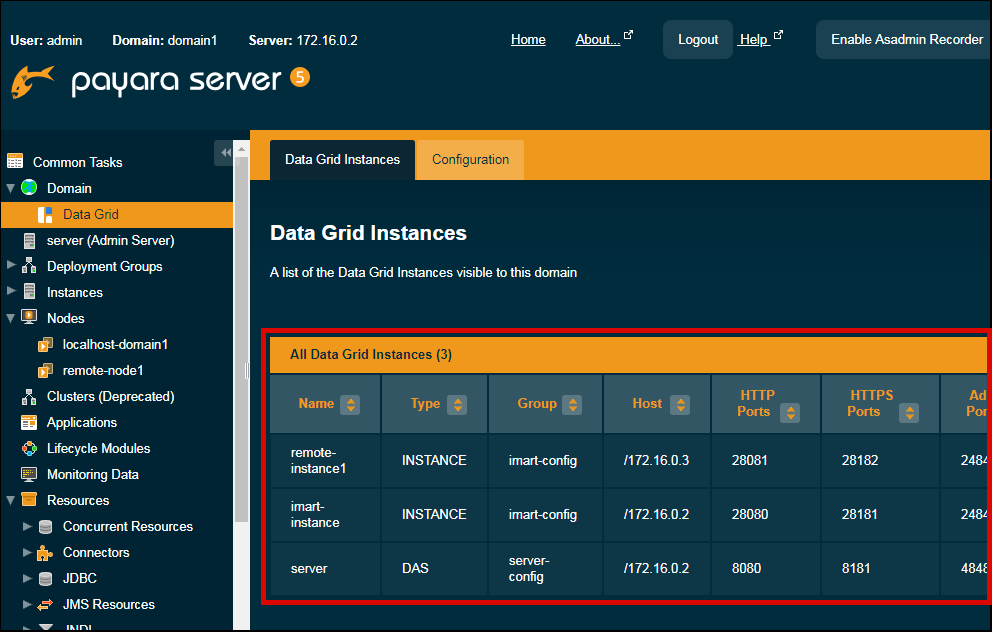Collapse the sidebar with the double-arrow icon
Screen dimensions: 992x632
pos(228,152)
